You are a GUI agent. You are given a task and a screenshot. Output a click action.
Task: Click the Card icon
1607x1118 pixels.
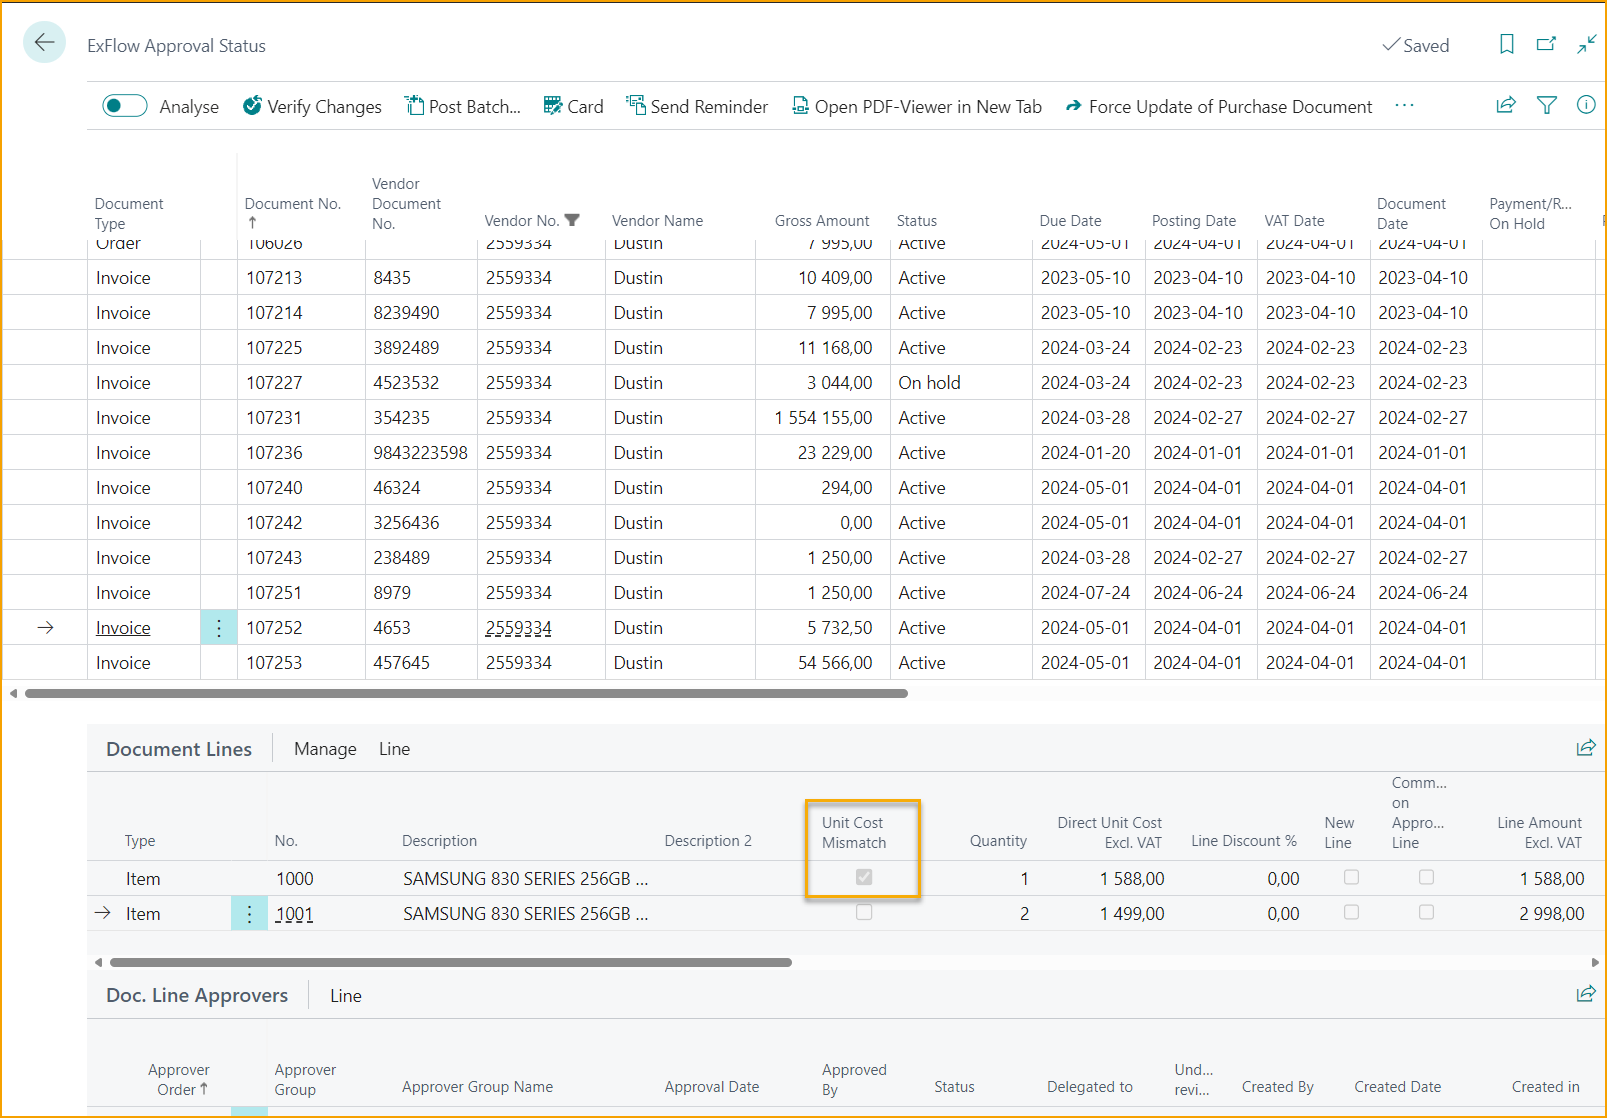(552, 105)
